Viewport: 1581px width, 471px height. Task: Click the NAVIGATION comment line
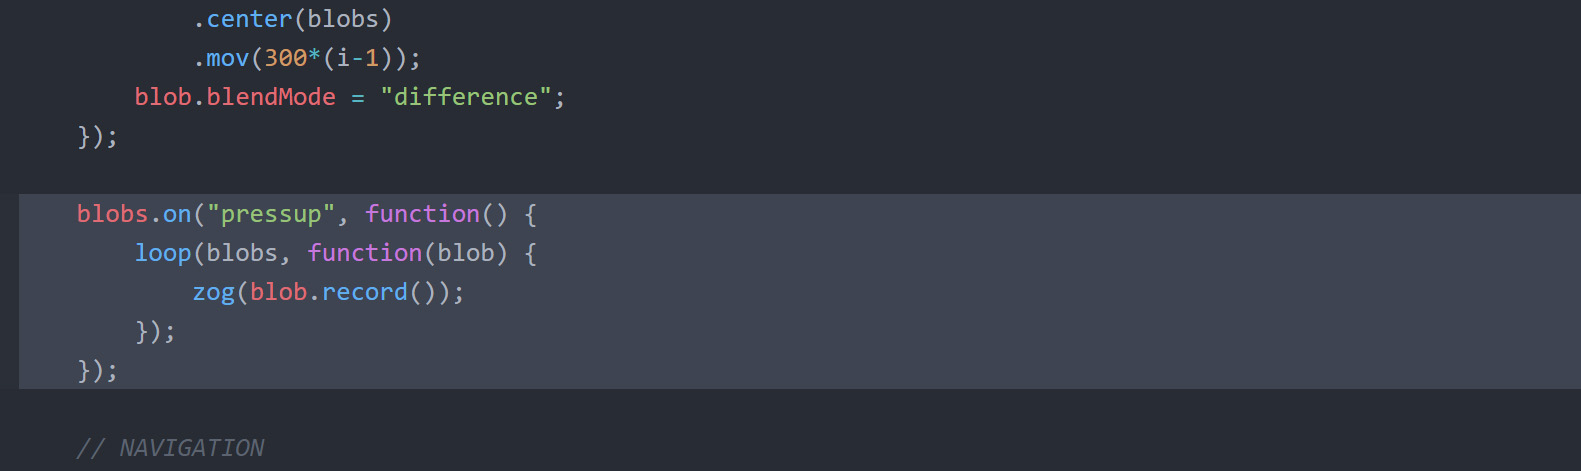pos(170,448)
